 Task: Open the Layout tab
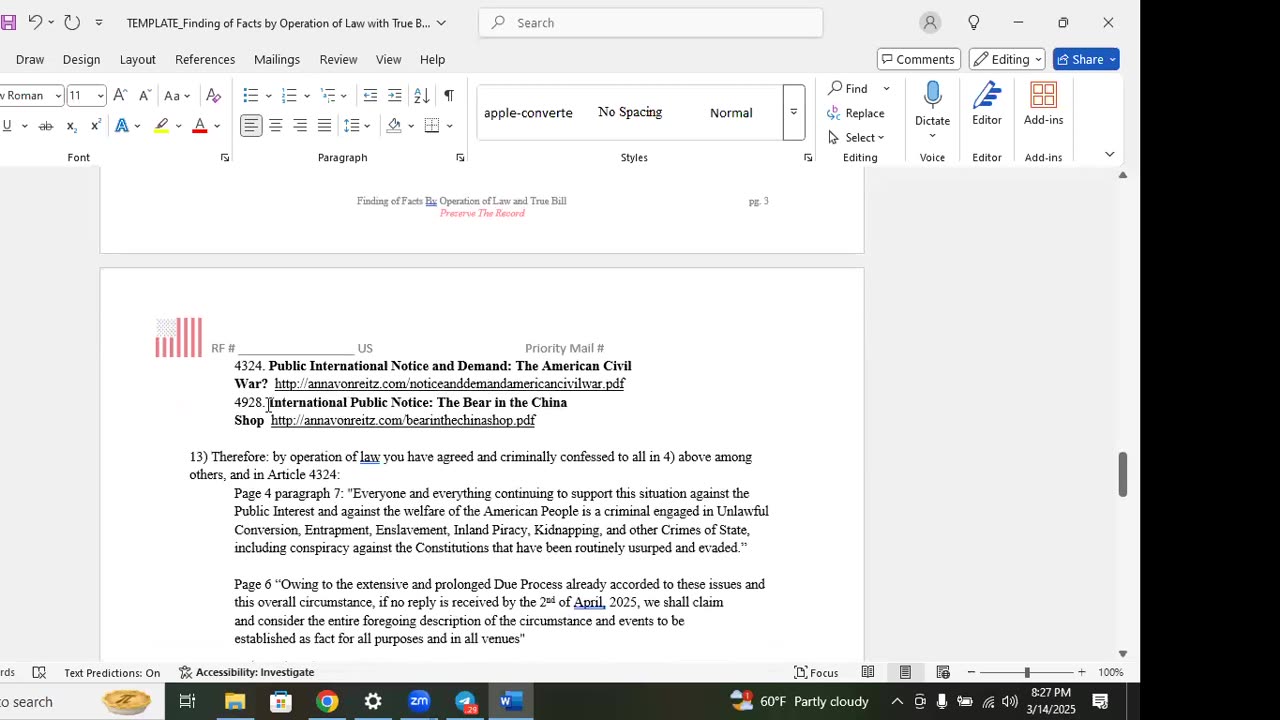tap(138, 59)
